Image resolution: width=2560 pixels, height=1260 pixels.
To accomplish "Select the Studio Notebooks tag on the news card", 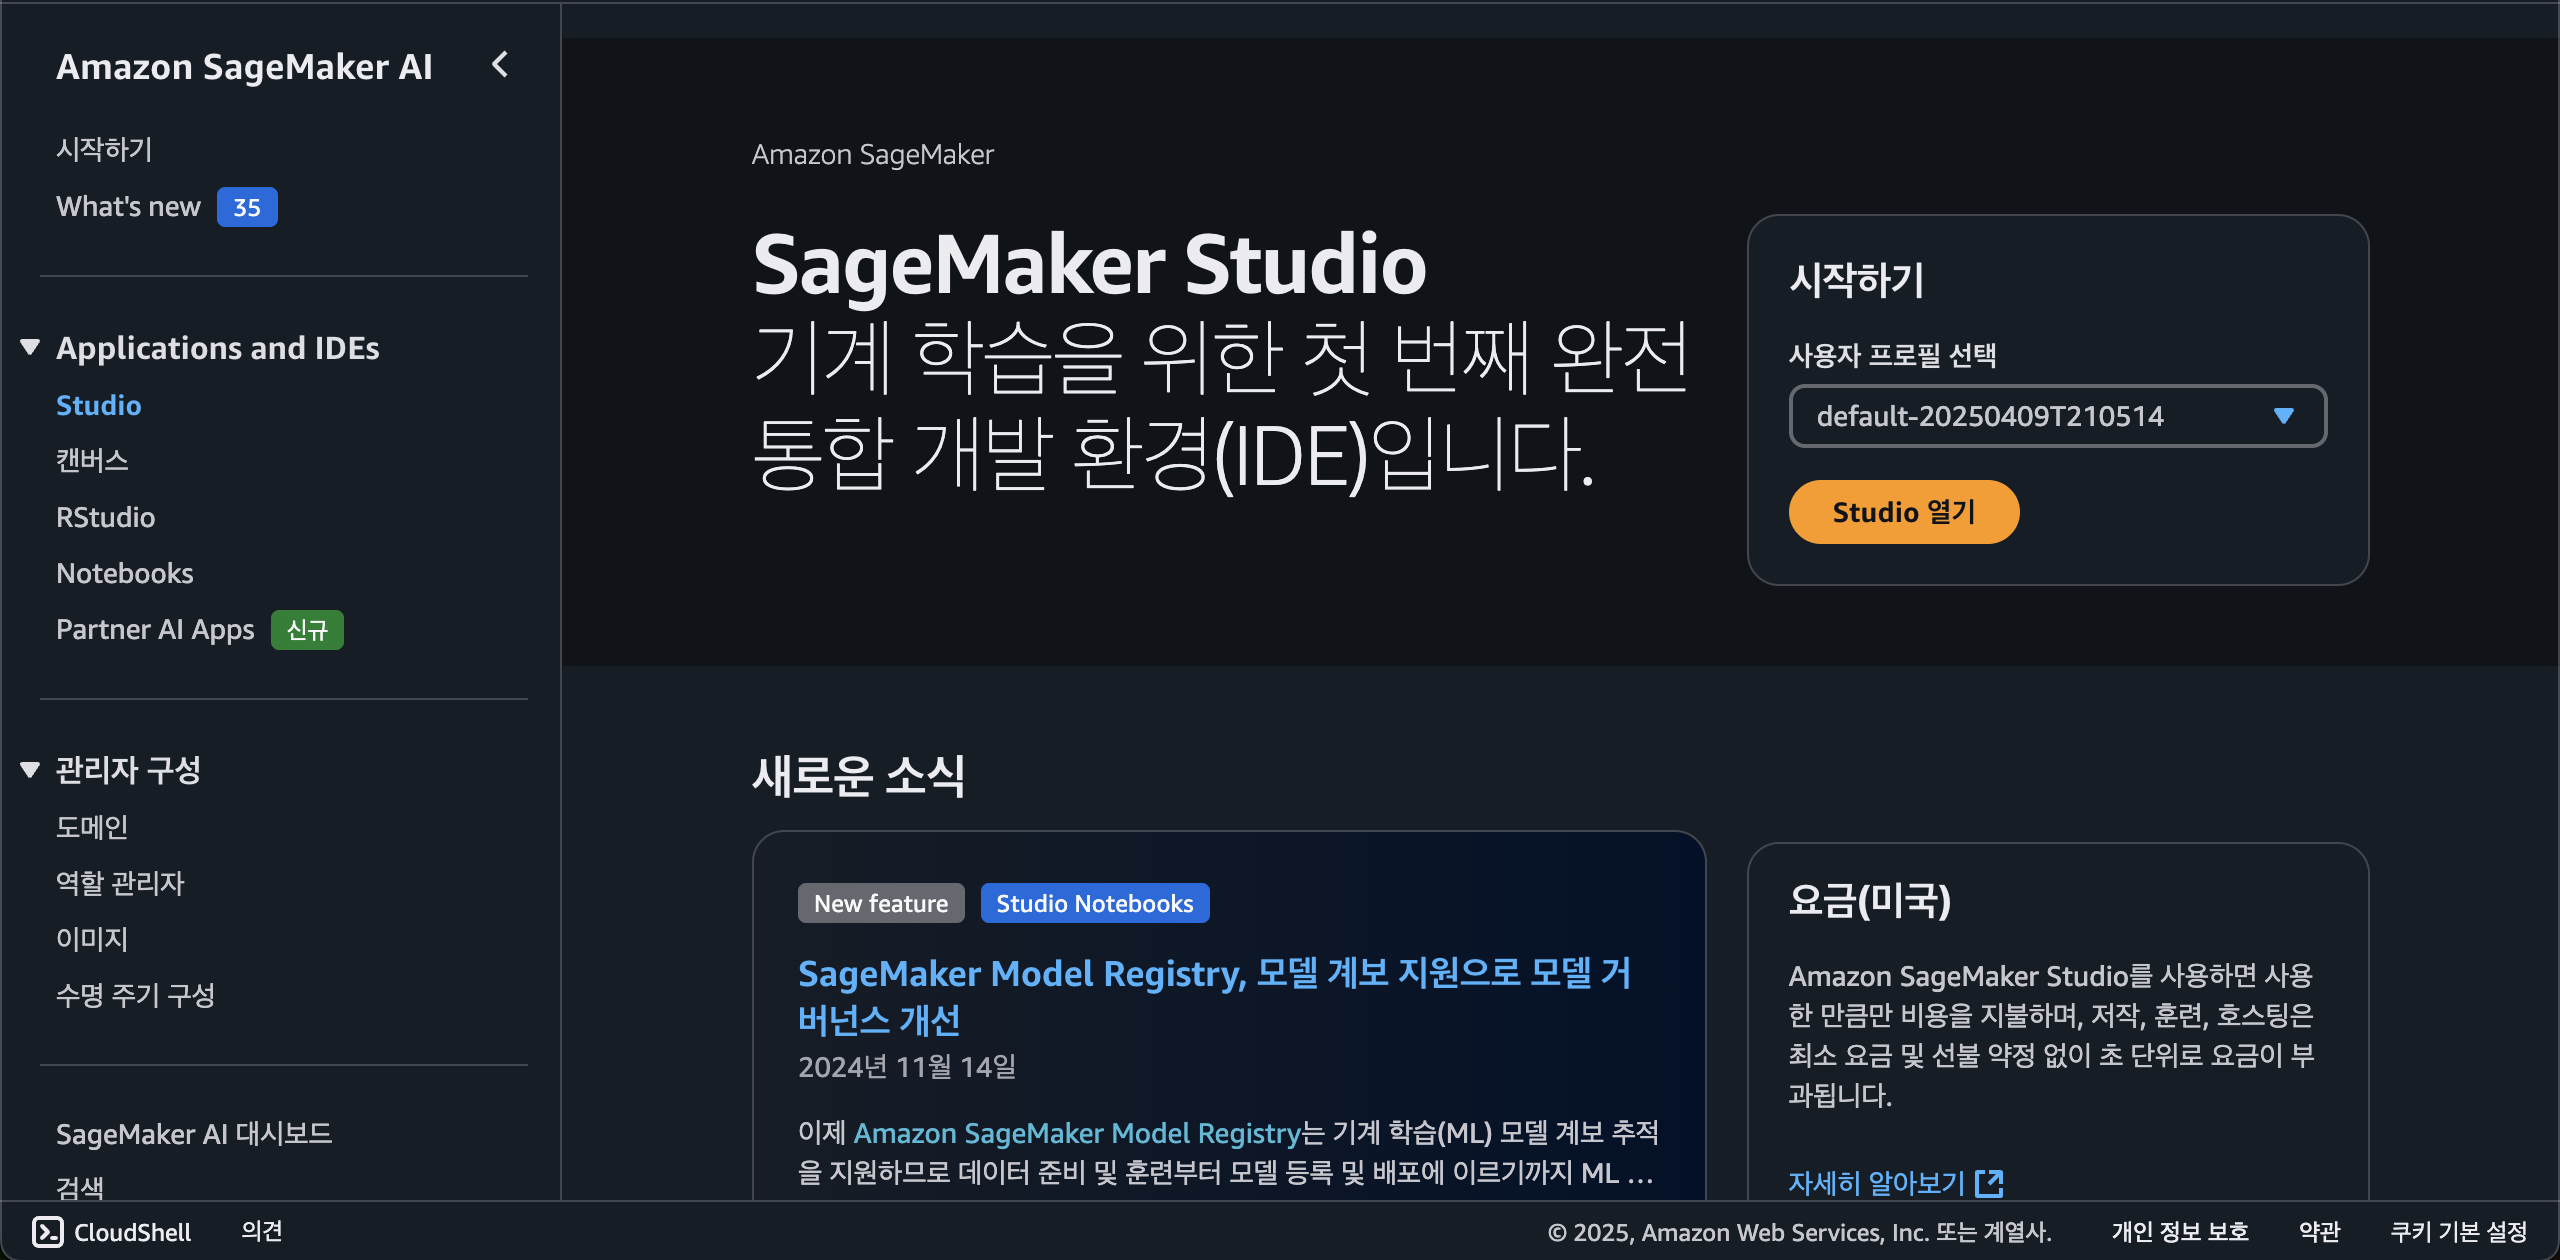I will click(1094, 903).
